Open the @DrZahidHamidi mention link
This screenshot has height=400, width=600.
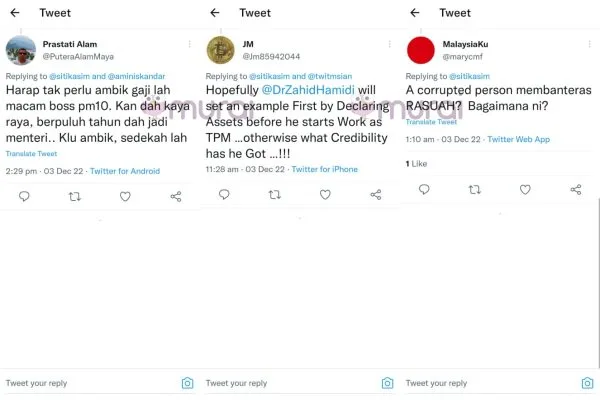308,90
